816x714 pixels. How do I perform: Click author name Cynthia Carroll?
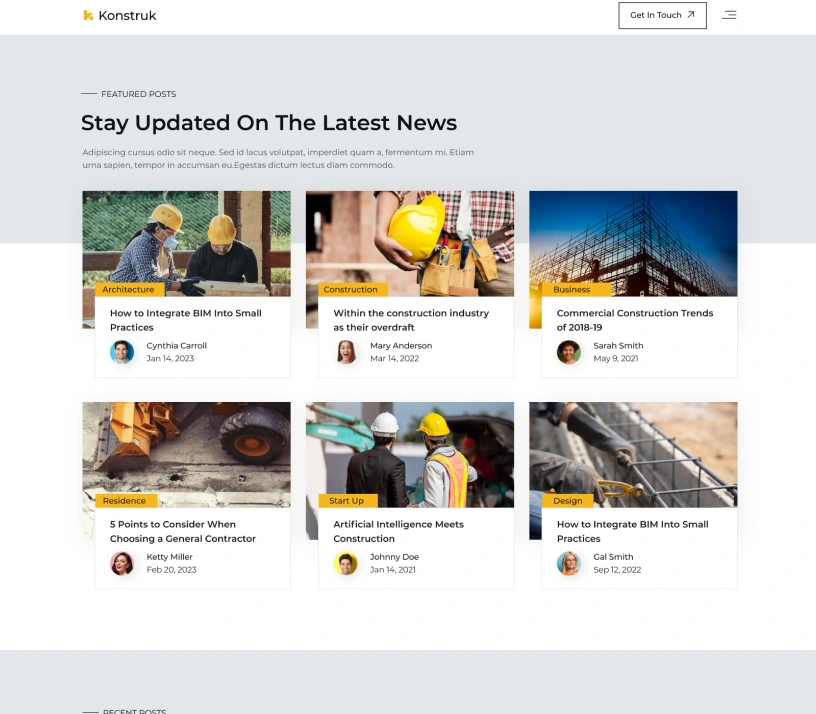[x=176, y=346]
